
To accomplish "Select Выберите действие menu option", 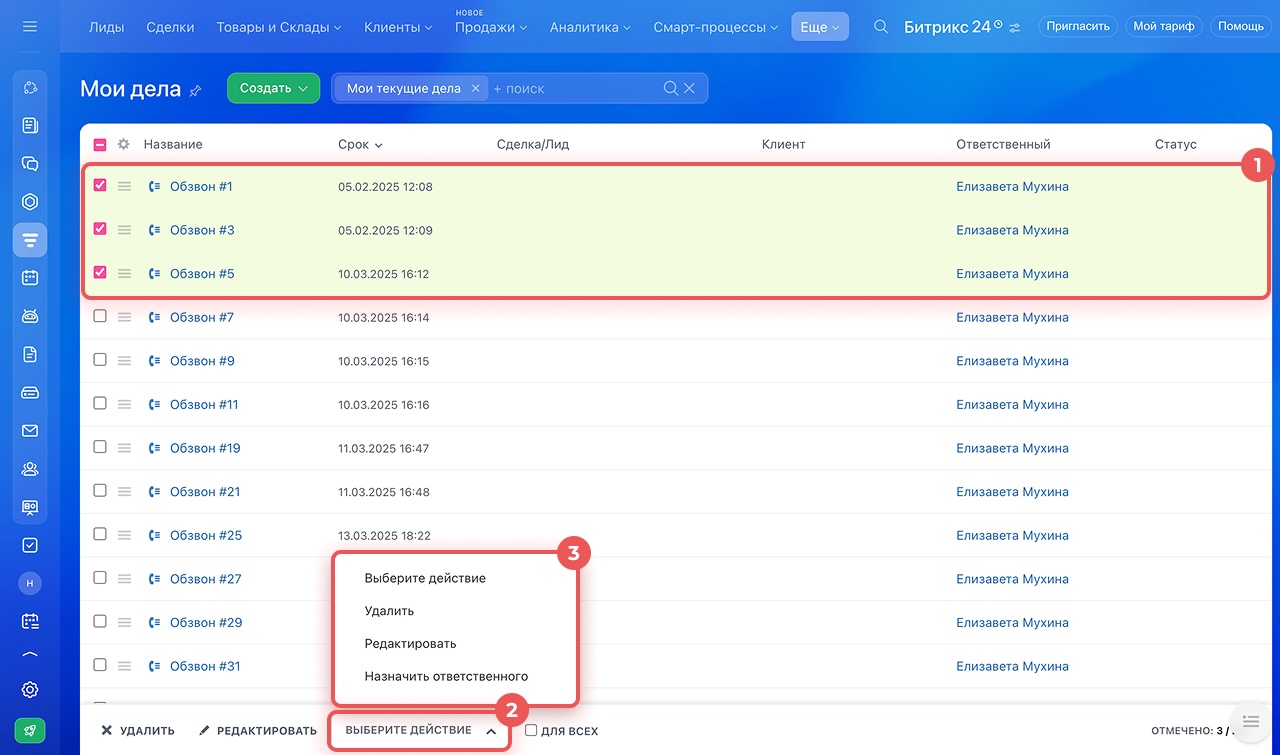I will click(x=425, y=578).
